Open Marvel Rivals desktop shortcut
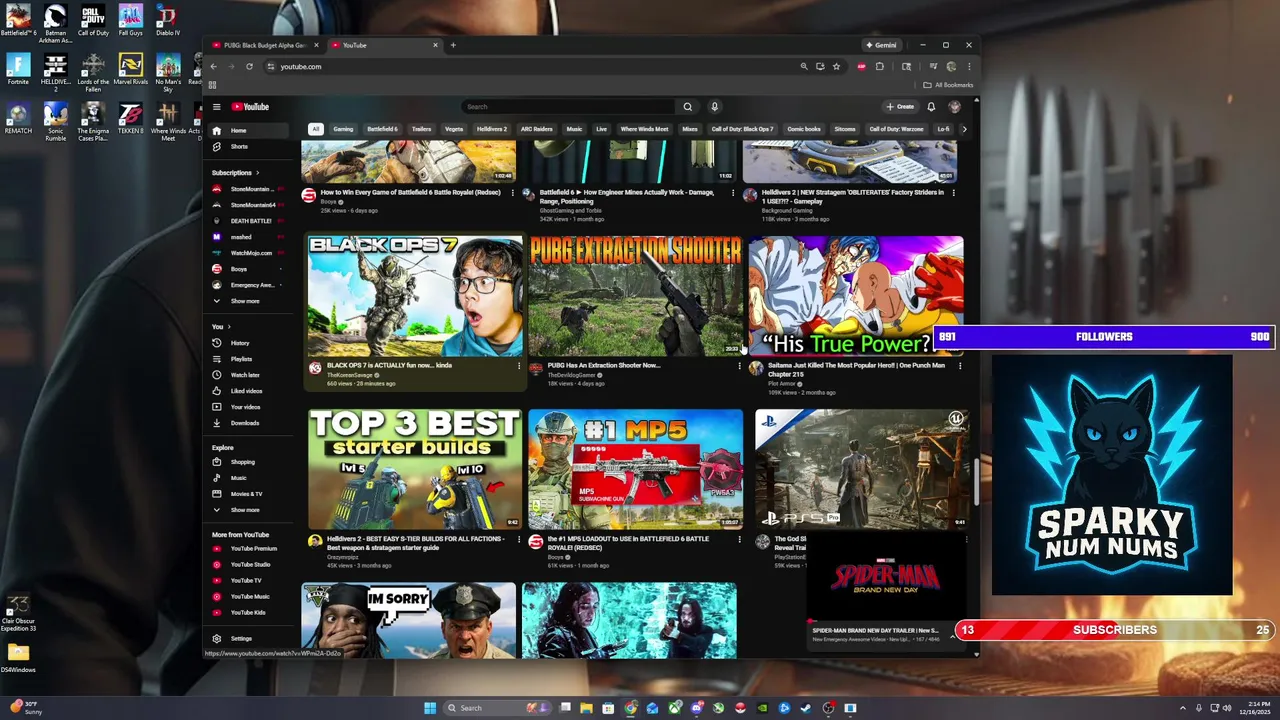The width and height of the screenshot is (1280, 720). click(x=130, y=70)
